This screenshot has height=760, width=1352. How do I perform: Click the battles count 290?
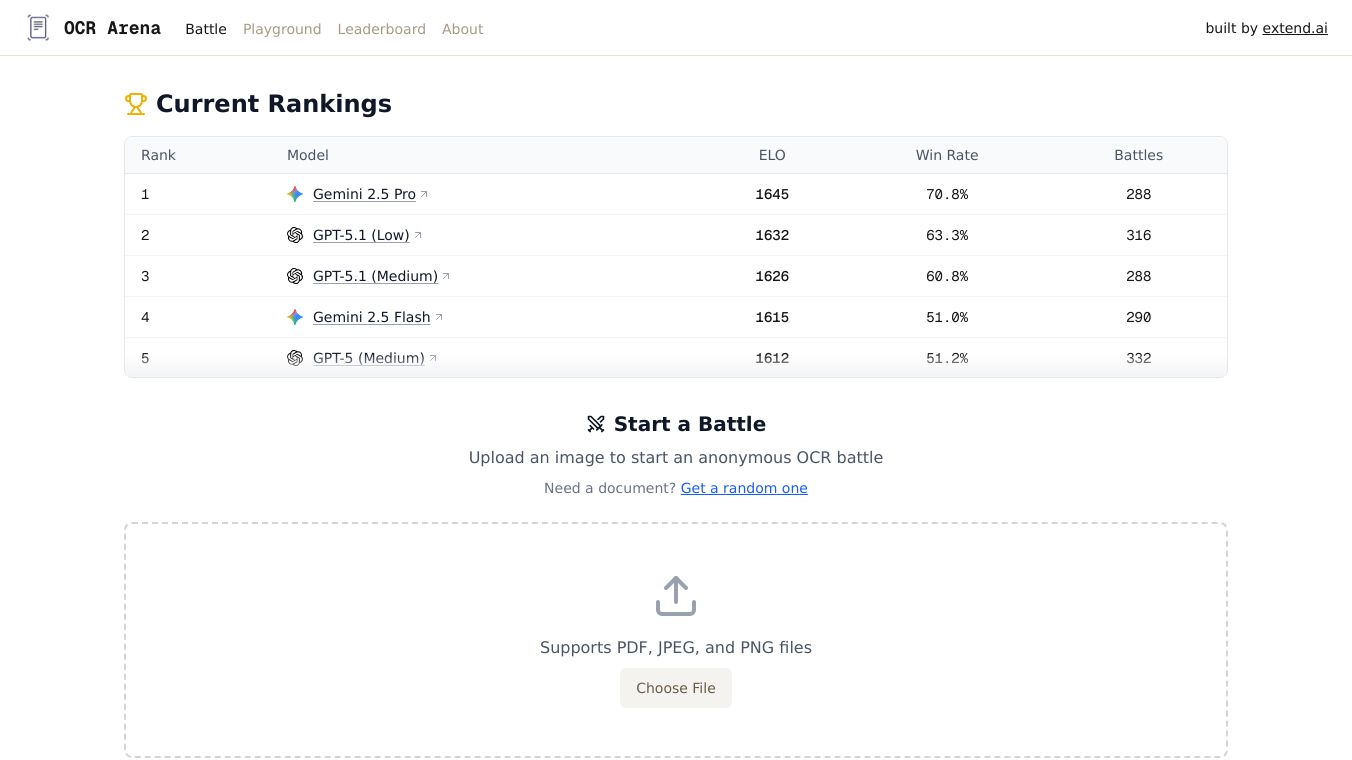click(x=1139, y=317)
